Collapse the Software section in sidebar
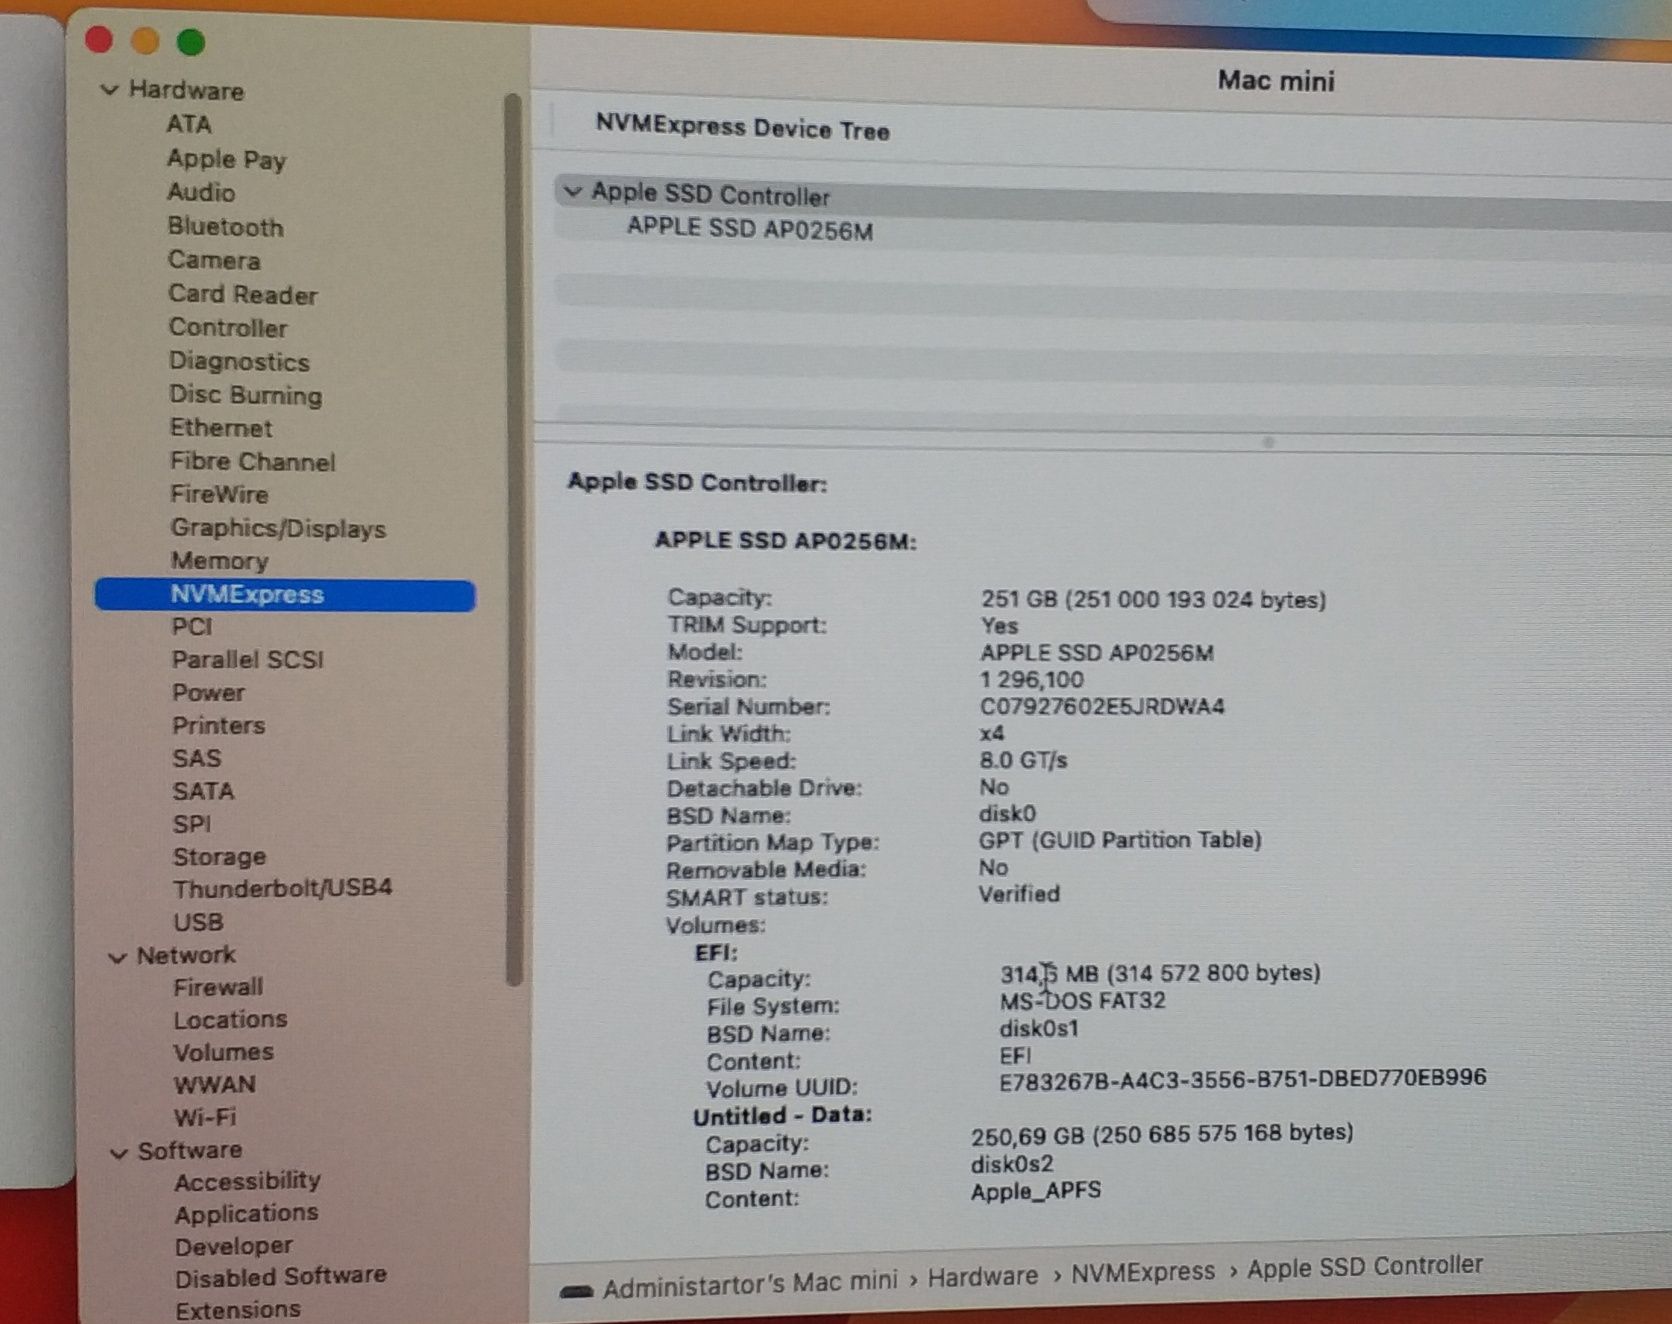 [x=118, y=1153]
